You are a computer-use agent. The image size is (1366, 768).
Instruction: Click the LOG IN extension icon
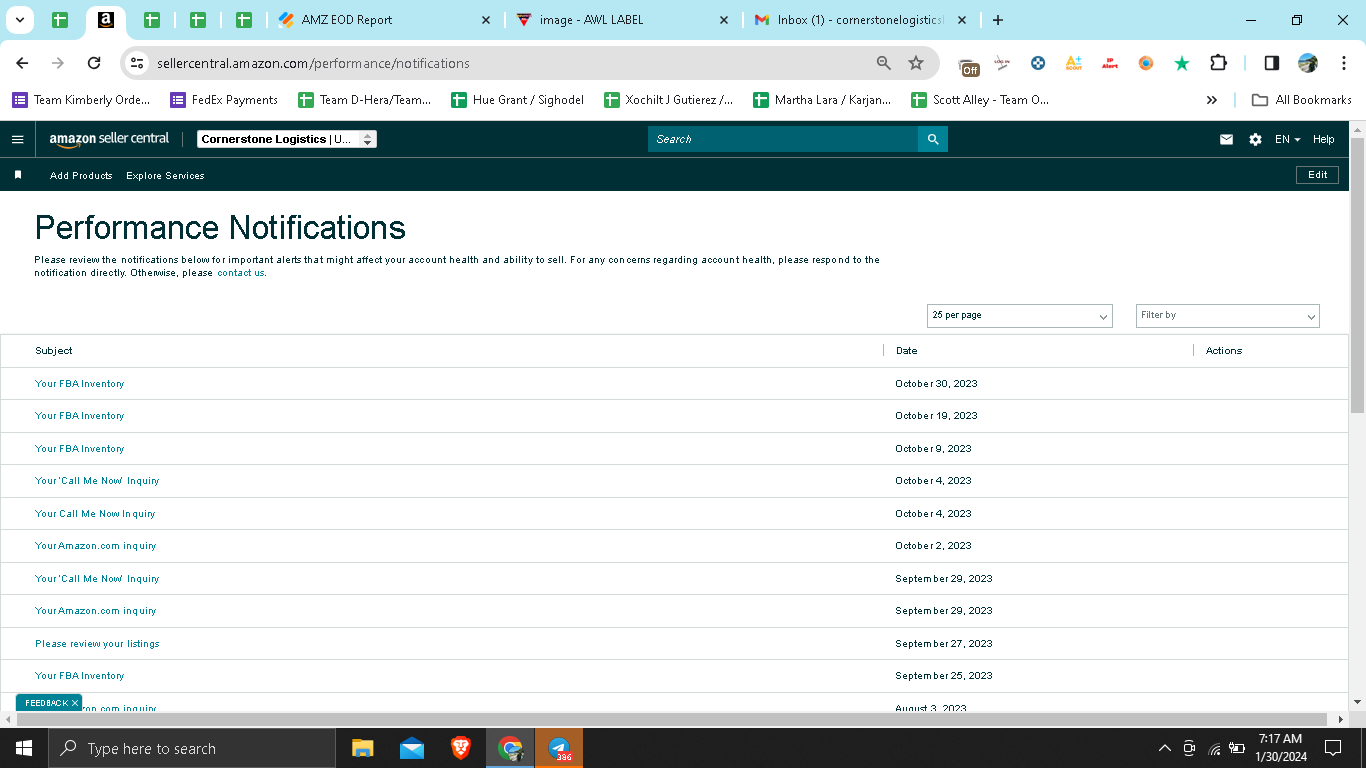click(1002, 63)
